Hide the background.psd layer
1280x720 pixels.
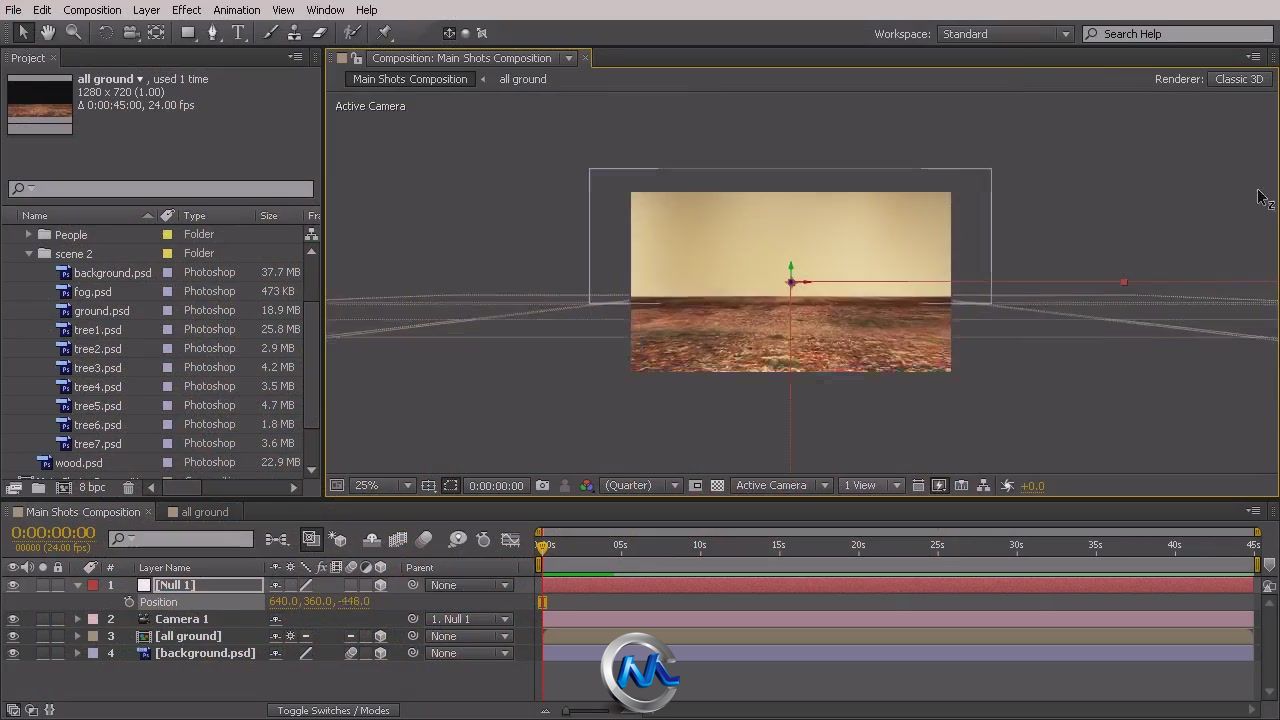13,653
